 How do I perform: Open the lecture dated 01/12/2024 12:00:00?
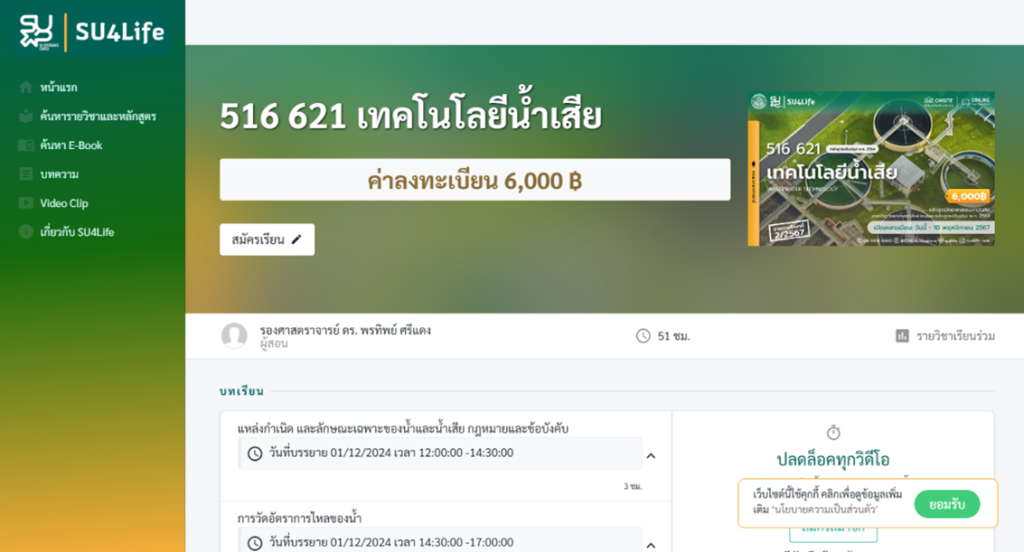pos(440,453)
